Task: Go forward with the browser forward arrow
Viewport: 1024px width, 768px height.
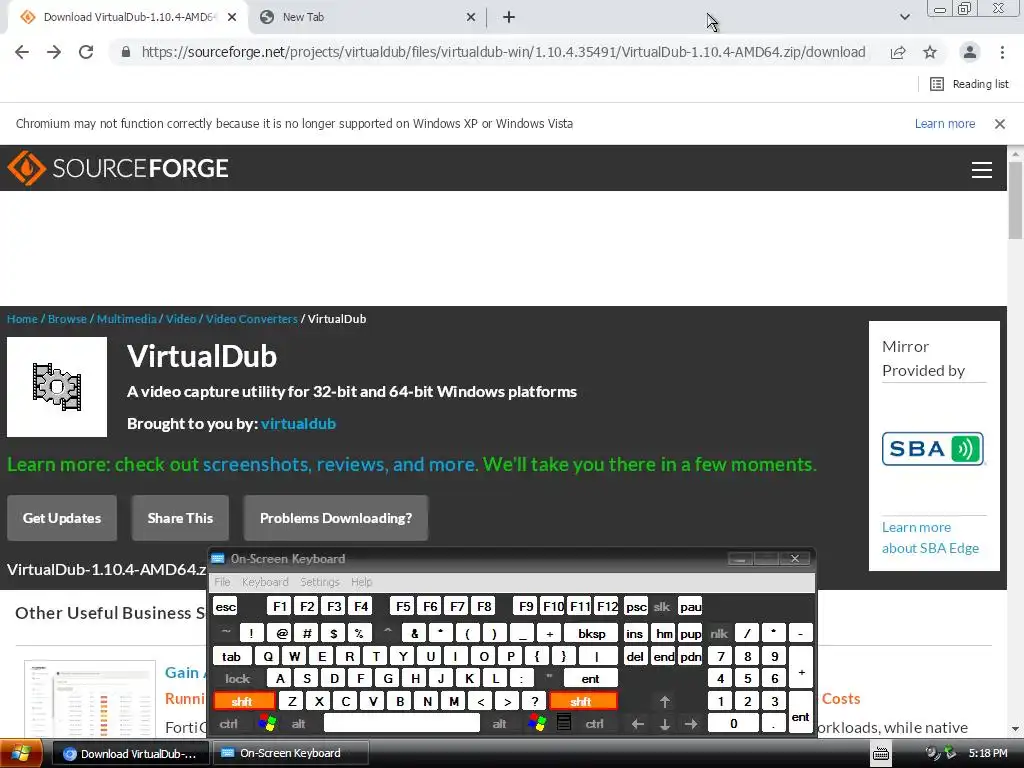Action: click(x=54, y=52)
